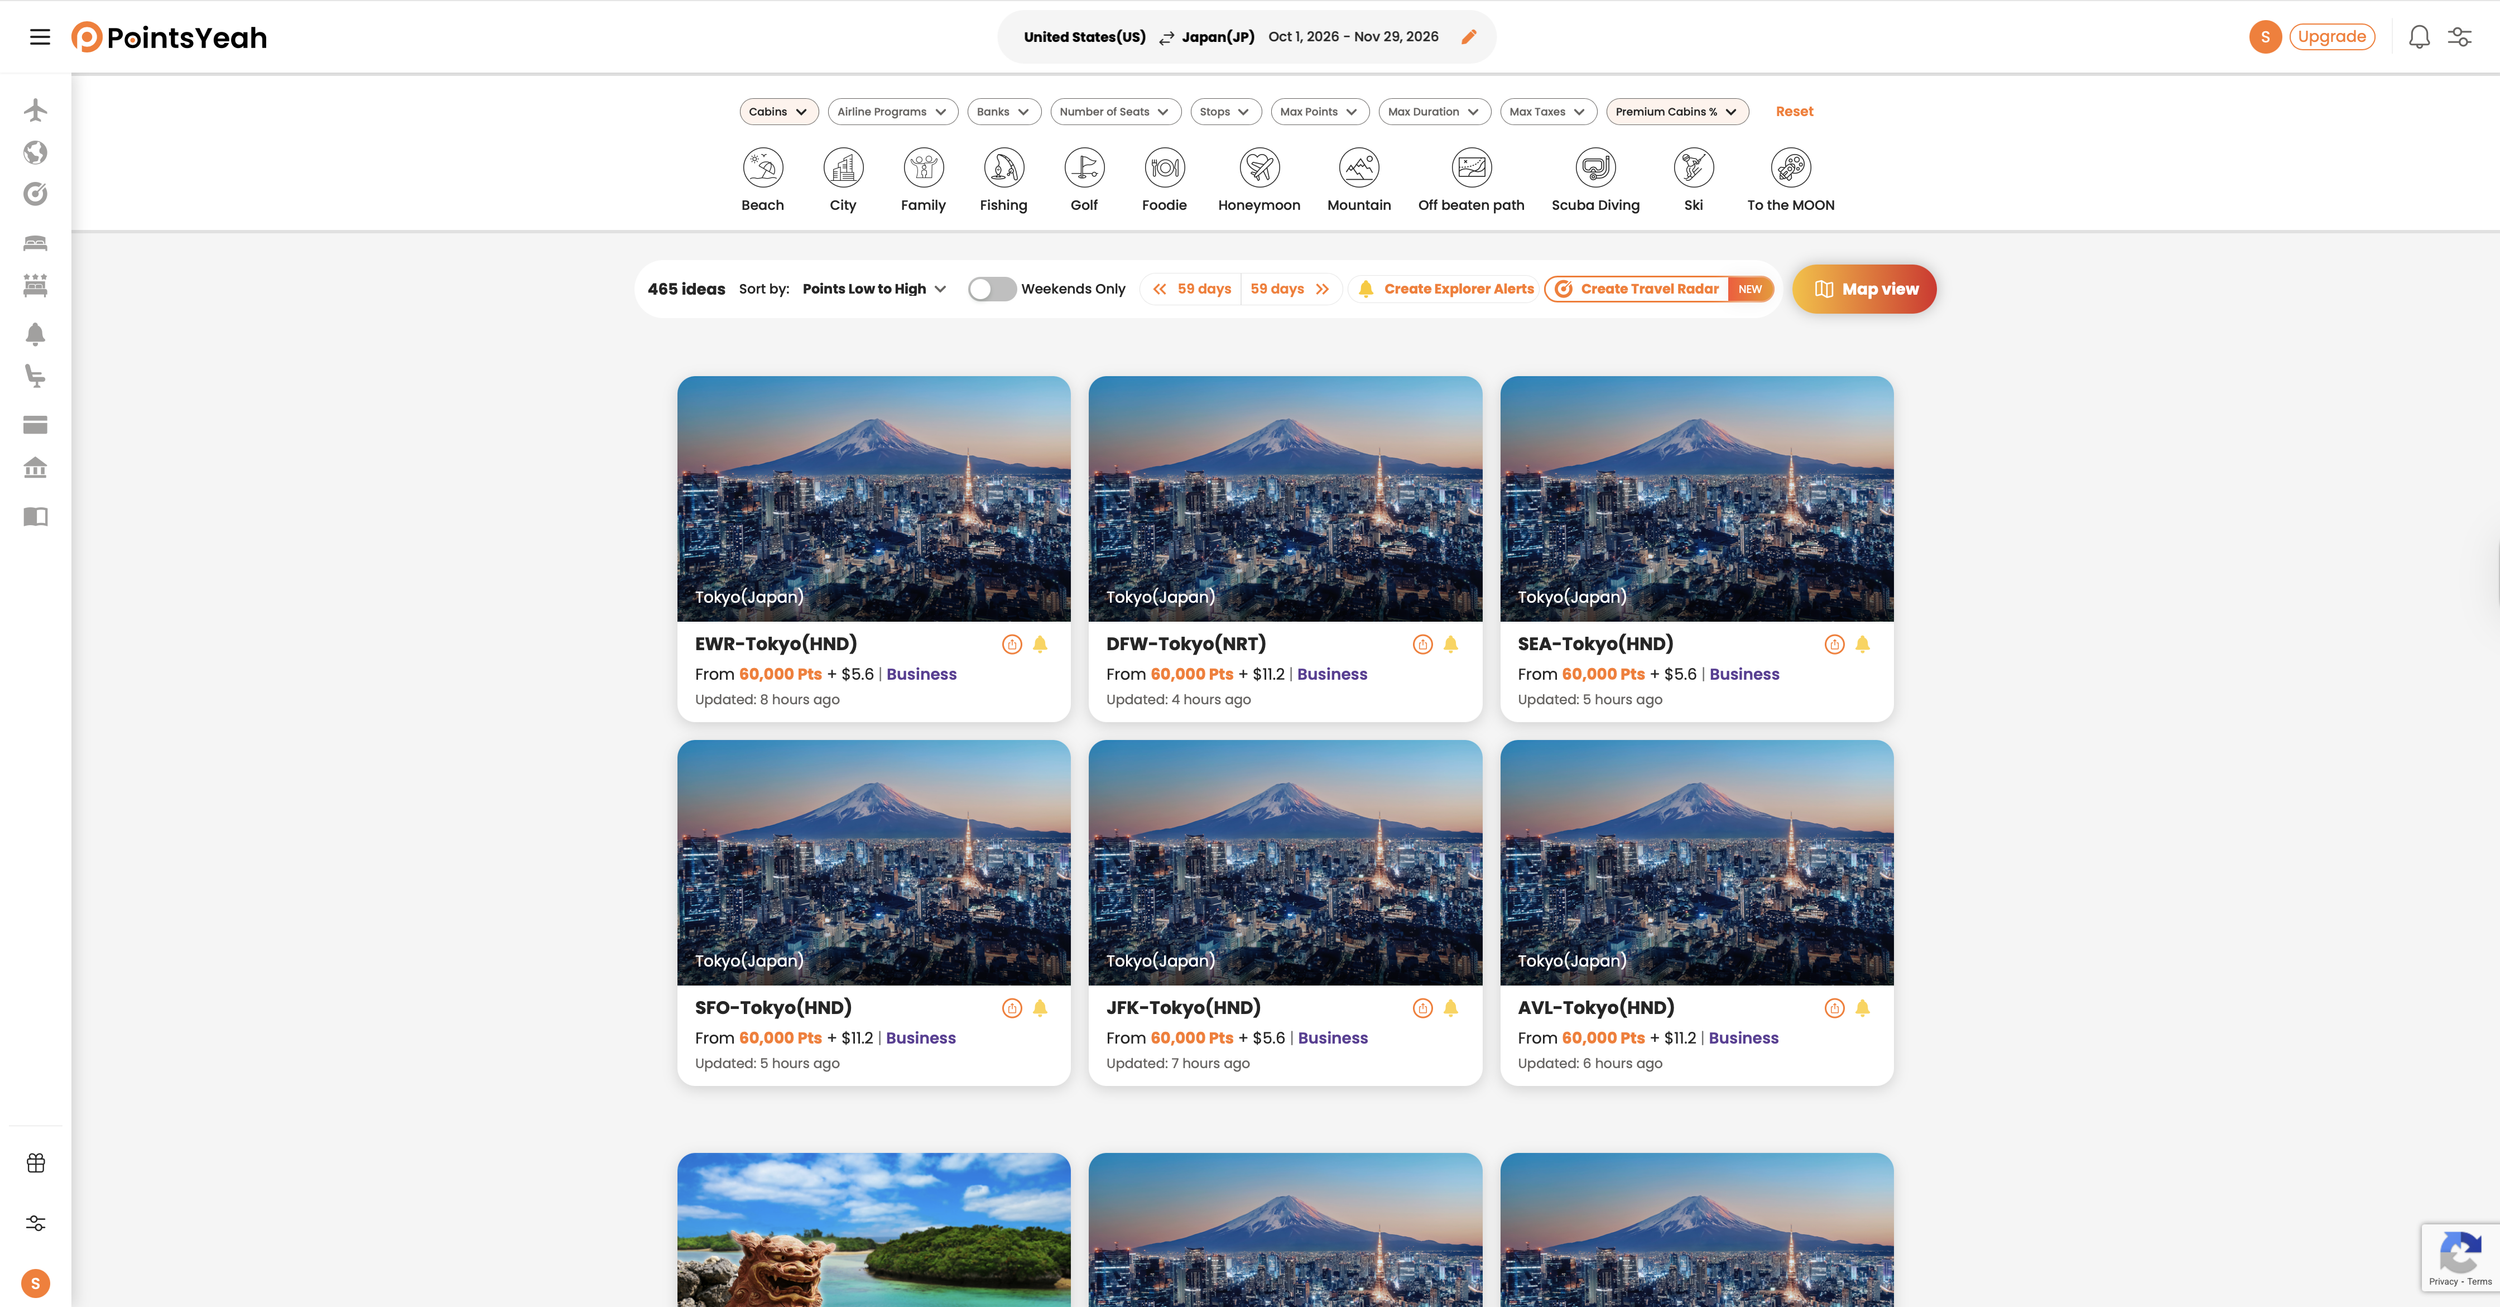Open the globe explorer icon in sidebar

click(35, 152)
